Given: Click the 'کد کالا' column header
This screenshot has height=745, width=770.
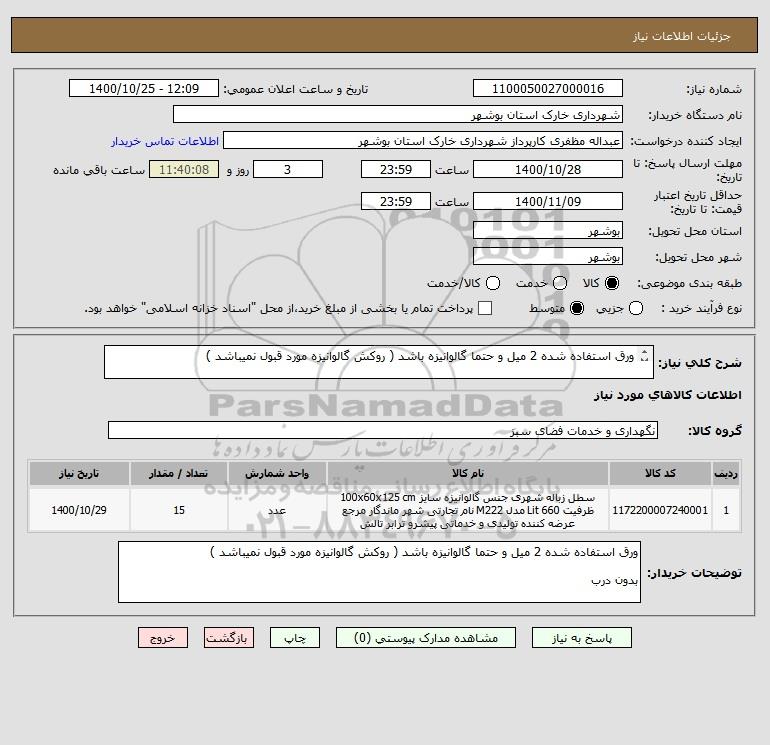Looking at the screenshot, I should click(x=660, y=473).
